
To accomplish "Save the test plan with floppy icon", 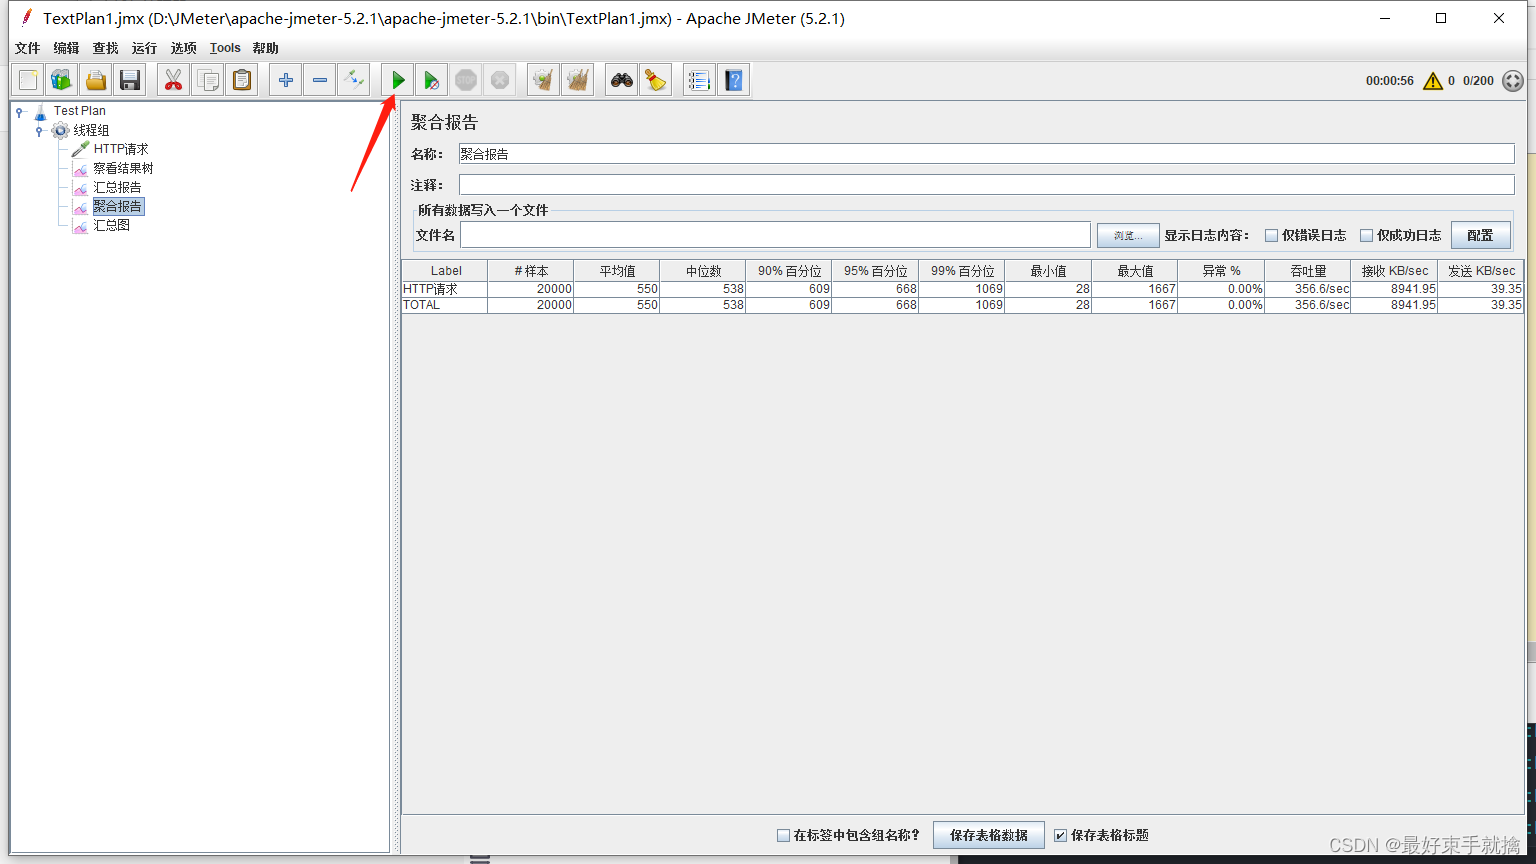I will tap(130, 80).
